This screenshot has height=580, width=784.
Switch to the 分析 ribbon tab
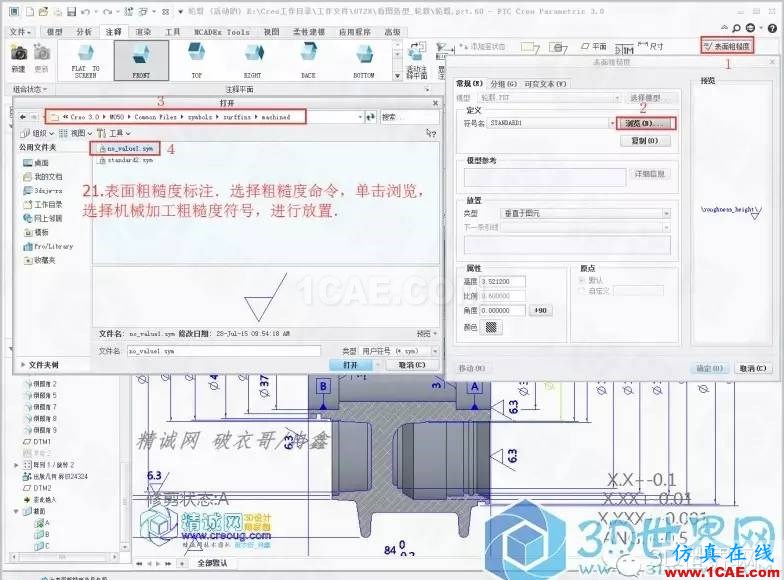point(84,32)
